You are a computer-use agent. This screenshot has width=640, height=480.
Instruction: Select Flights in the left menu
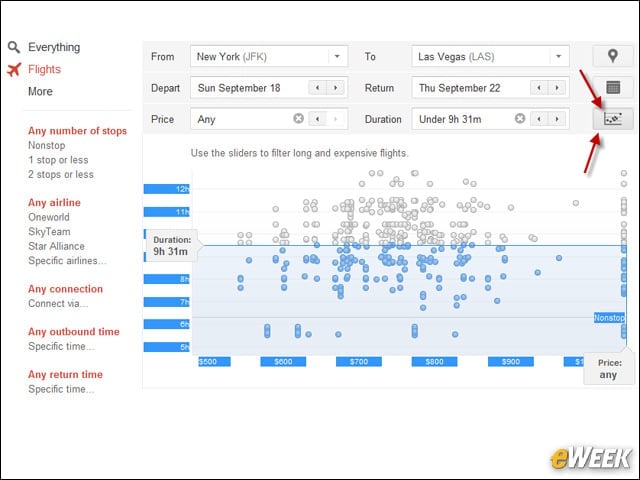[x=44, y=69]
